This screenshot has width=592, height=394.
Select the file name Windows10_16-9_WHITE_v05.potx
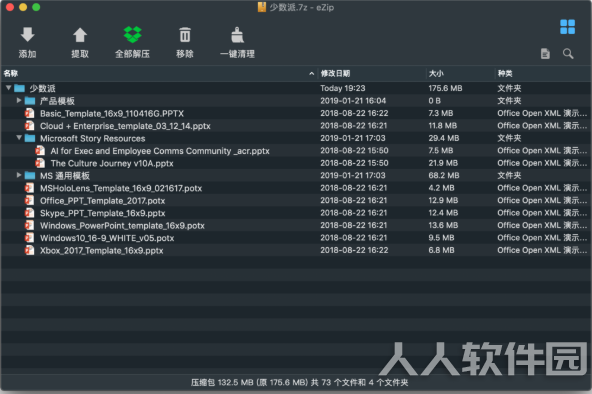pyautogui.click(x=107, y=238)
